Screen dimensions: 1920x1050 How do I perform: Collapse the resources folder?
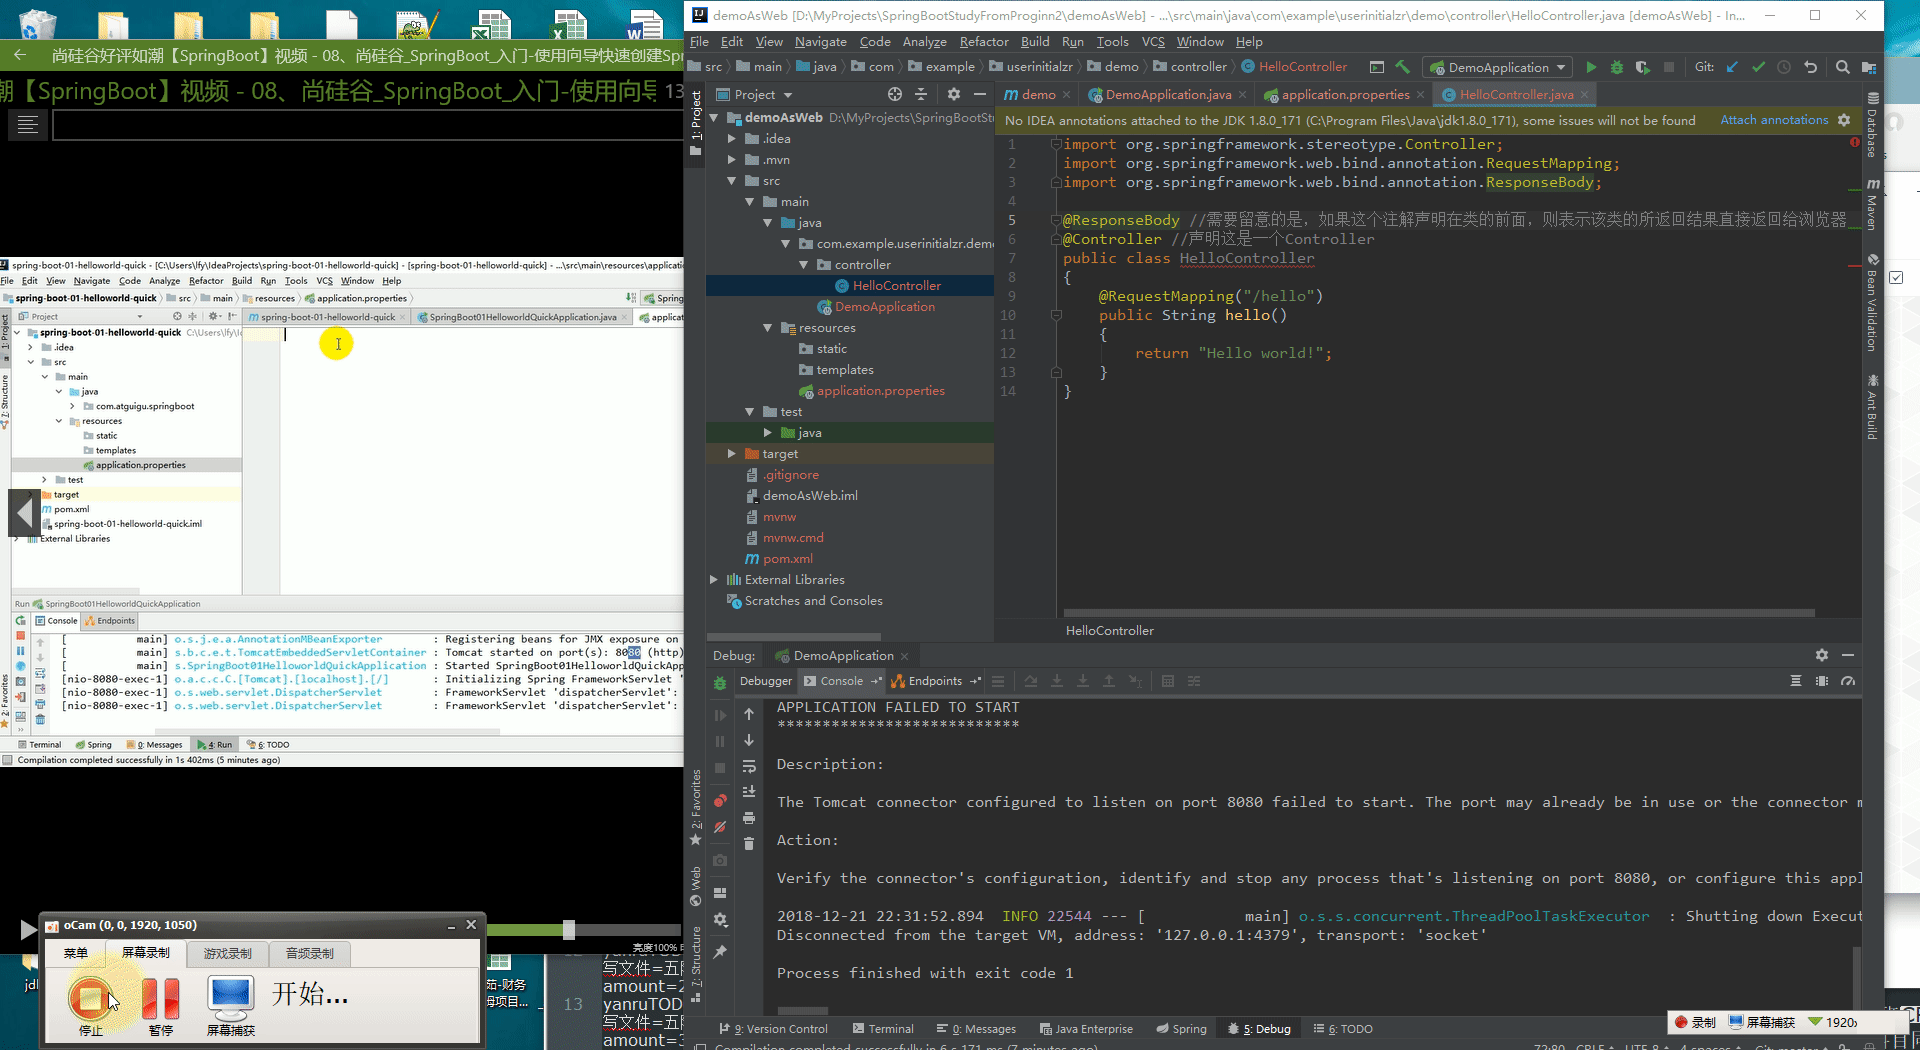(x=768, y=328)
